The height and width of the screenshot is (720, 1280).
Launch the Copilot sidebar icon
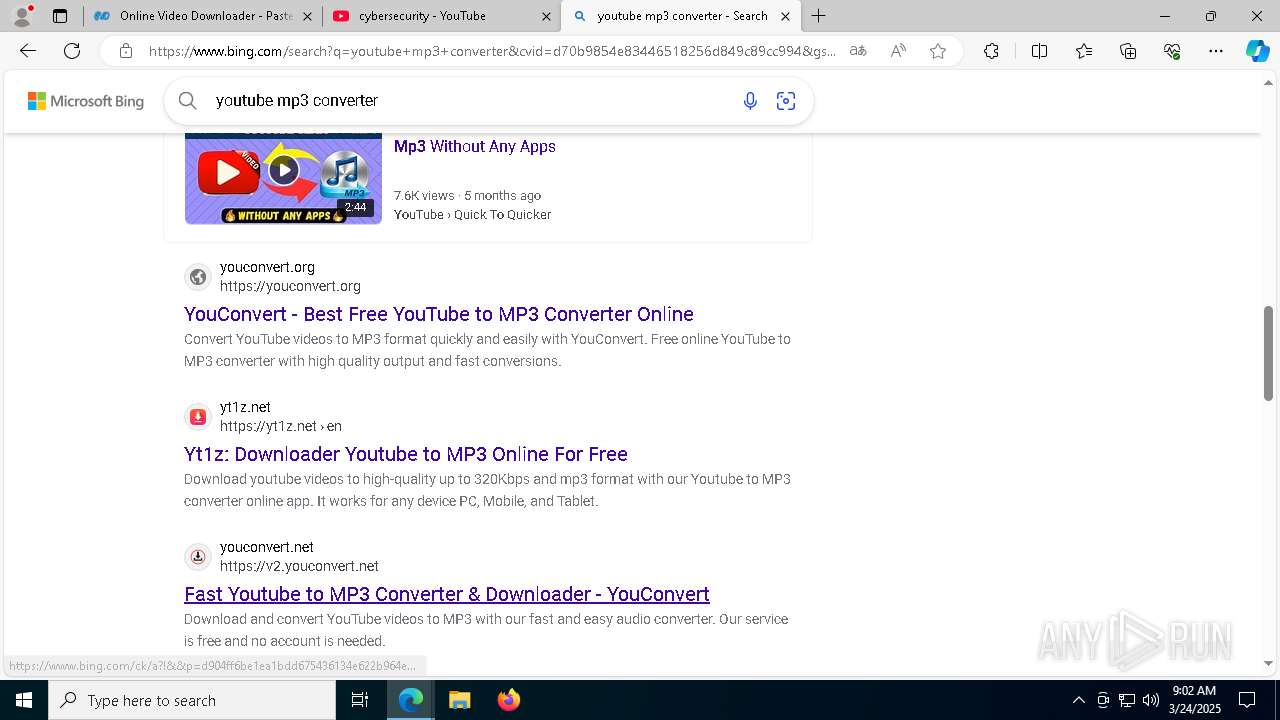pos(1257,51)
